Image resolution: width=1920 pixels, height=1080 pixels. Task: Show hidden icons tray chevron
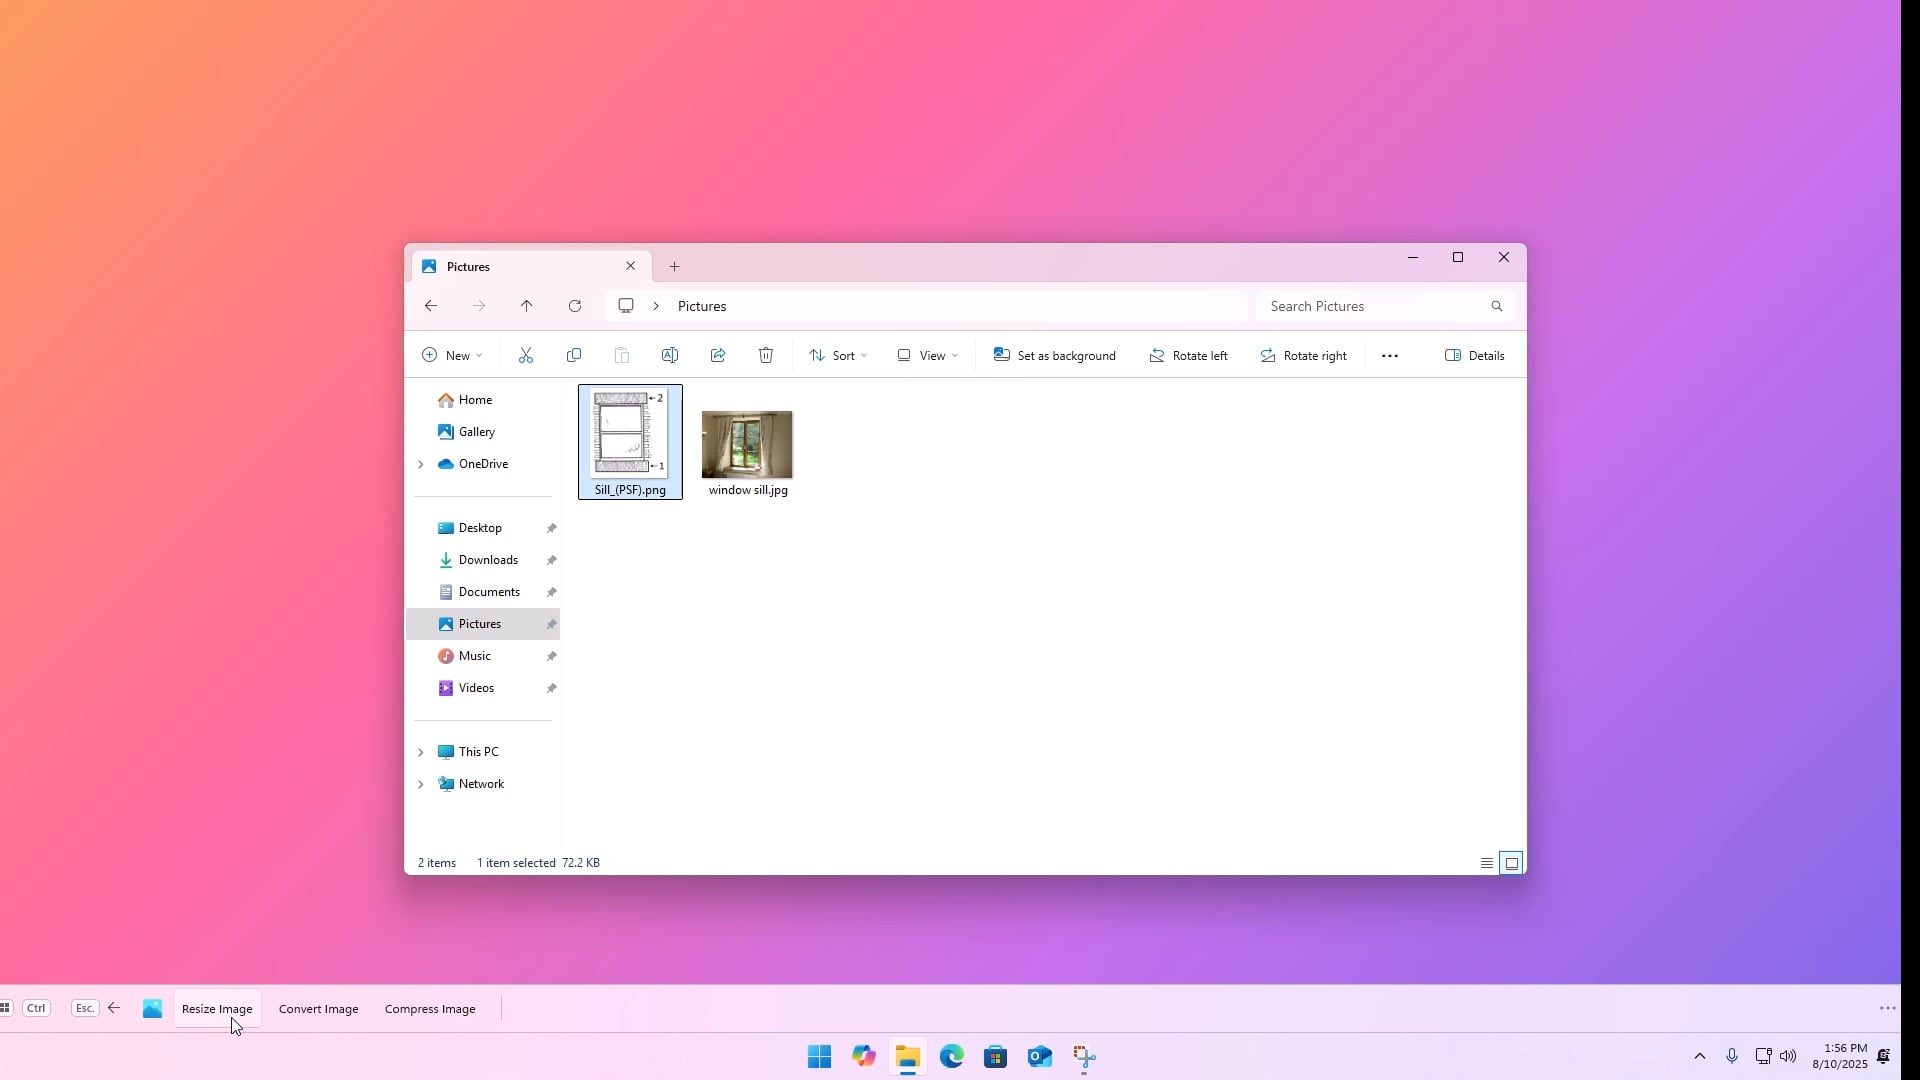[1700, 1056]
